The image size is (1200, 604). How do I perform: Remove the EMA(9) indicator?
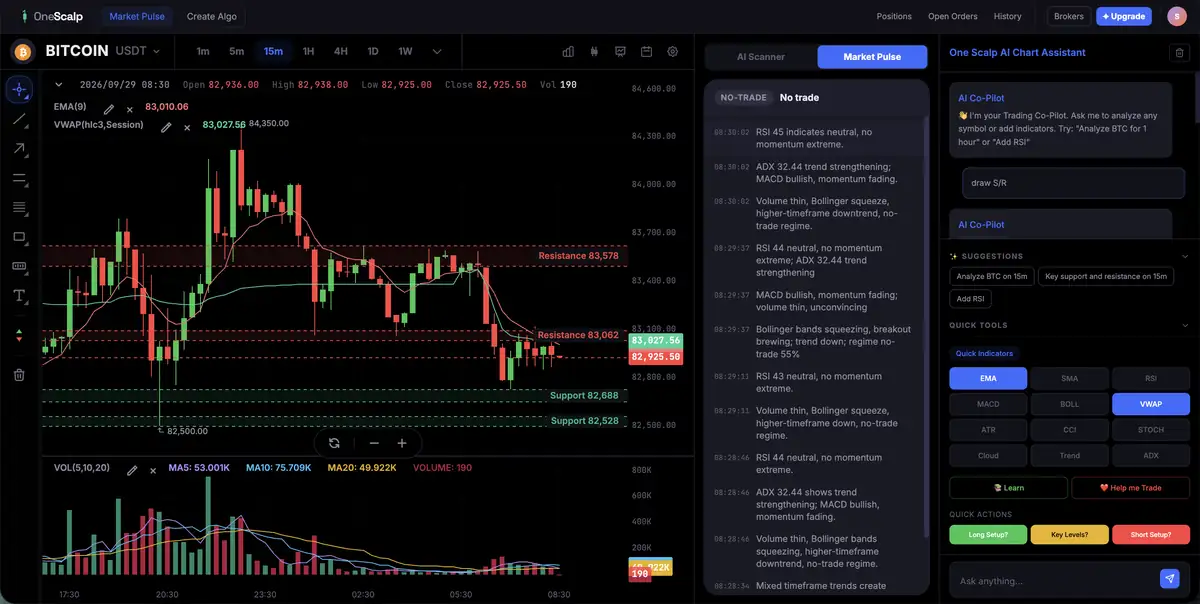tap(129, 108)
